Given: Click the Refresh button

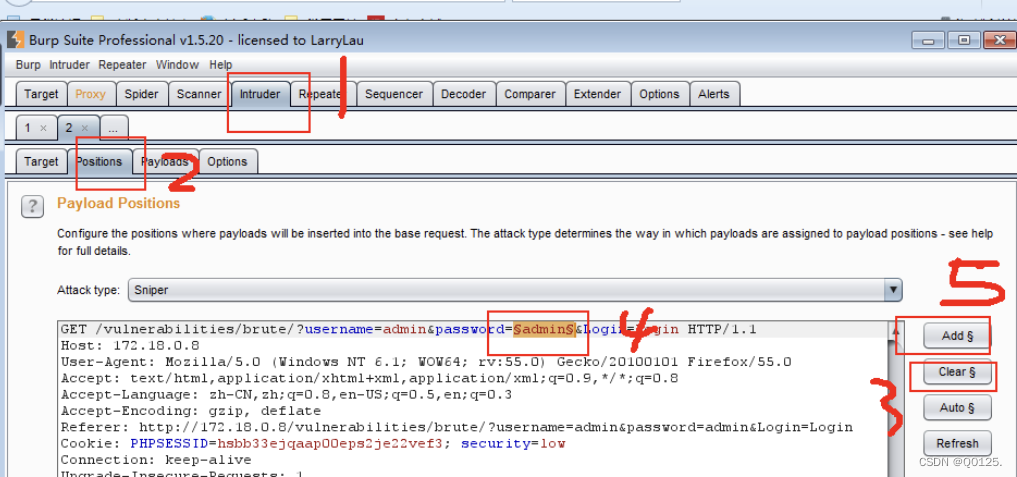Looking at the screenshot, I should tap(957, 443).
